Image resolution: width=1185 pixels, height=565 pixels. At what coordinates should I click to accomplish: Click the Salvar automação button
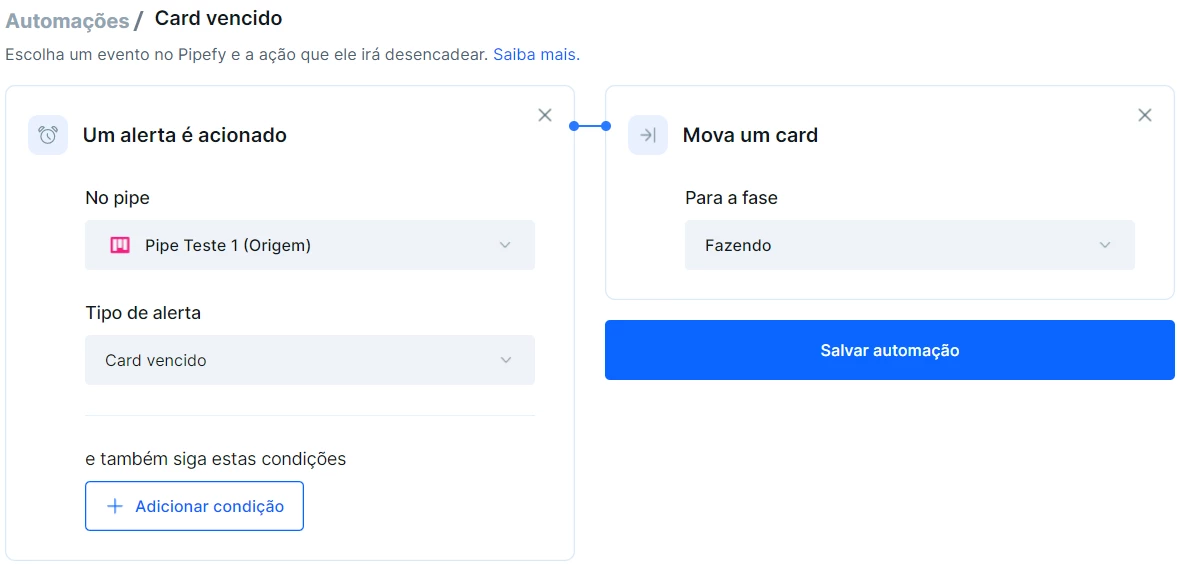coord(890,350)
